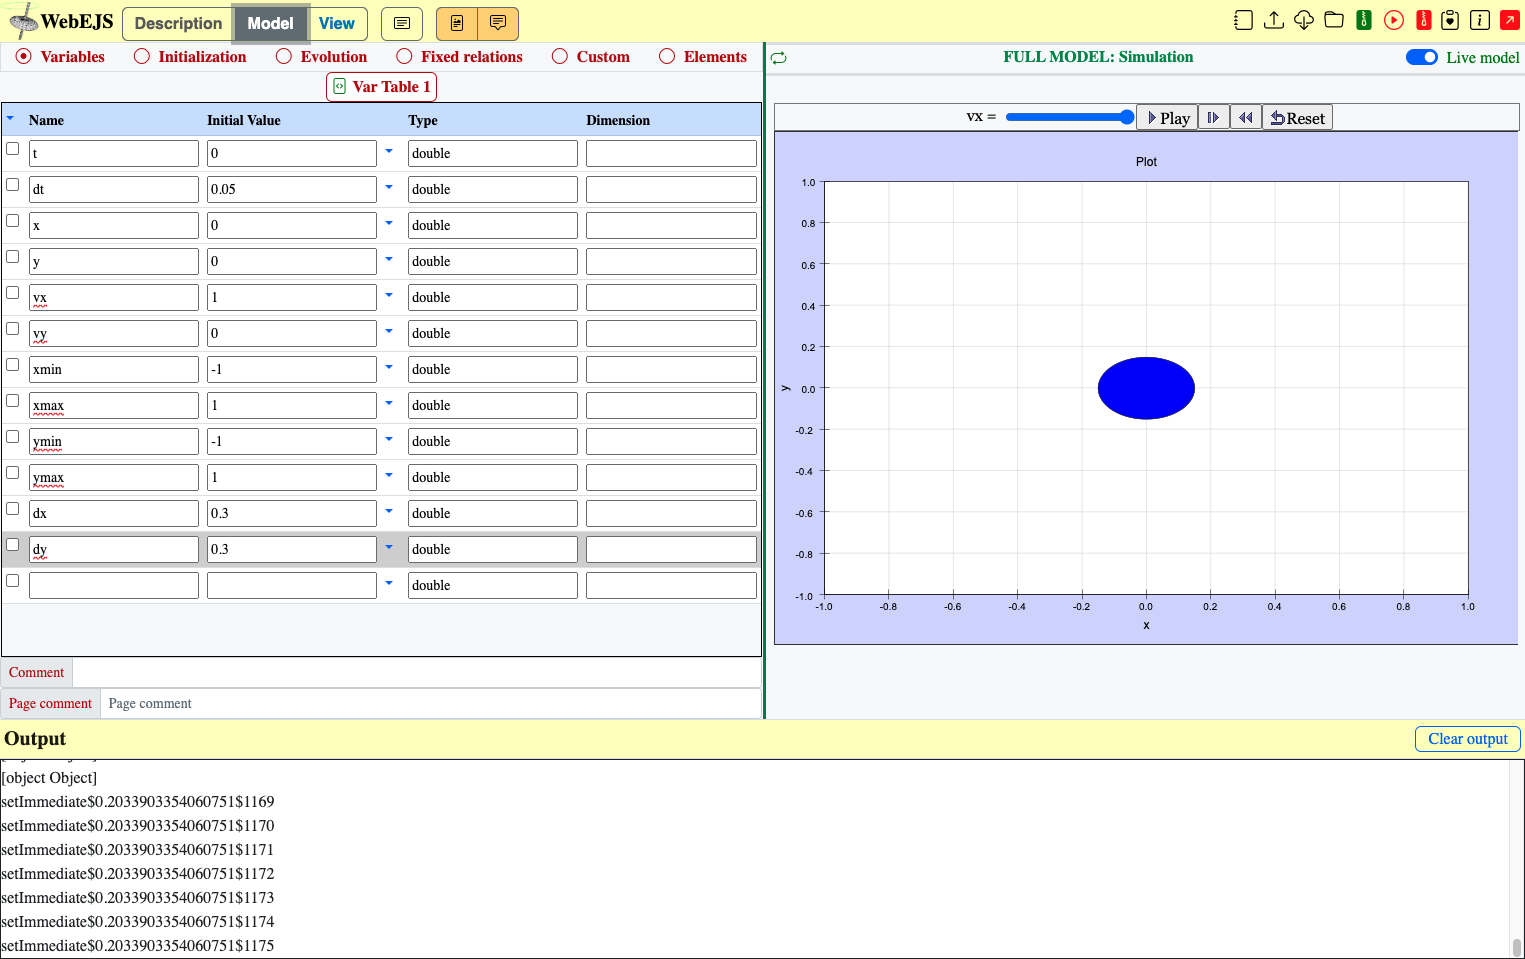Select the Initialization radio button
Screen dimensions: 1525x959
point(142,57)
